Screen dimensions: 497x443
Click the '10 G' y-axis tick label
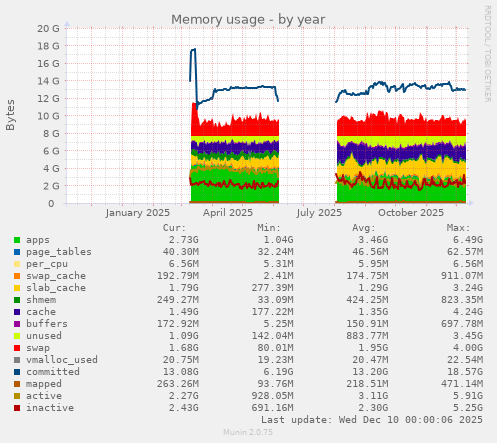pos(48,116)
